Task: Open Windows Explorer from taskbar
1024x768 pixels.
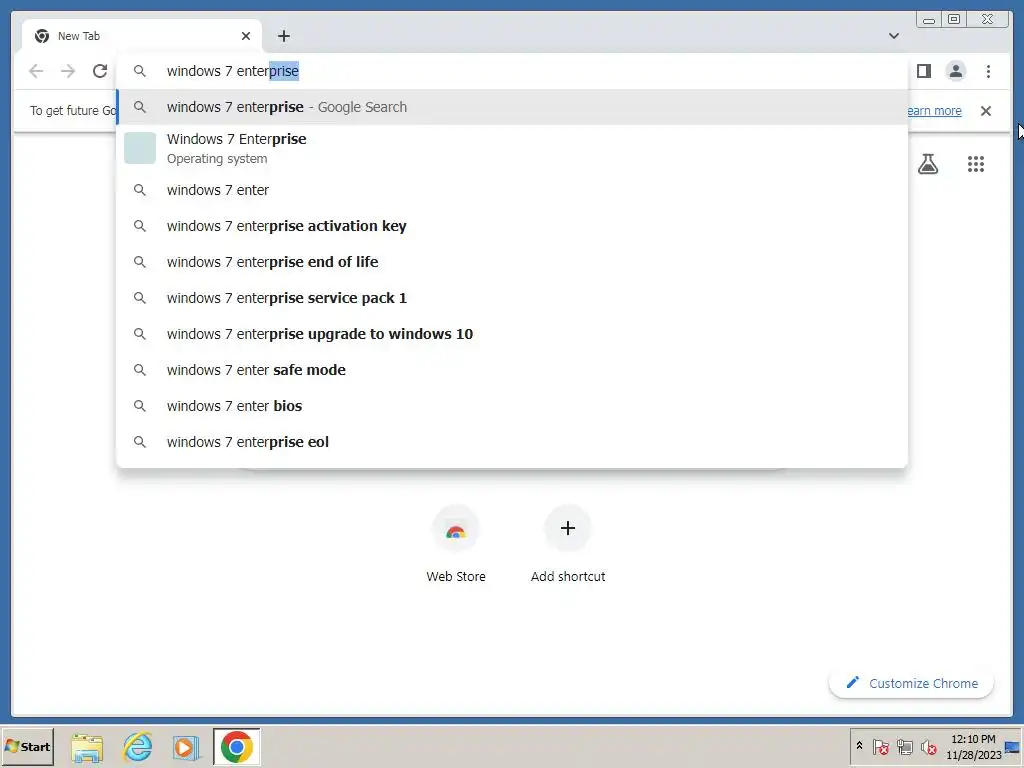Action: pyautogui.click(x=88, y=747)
